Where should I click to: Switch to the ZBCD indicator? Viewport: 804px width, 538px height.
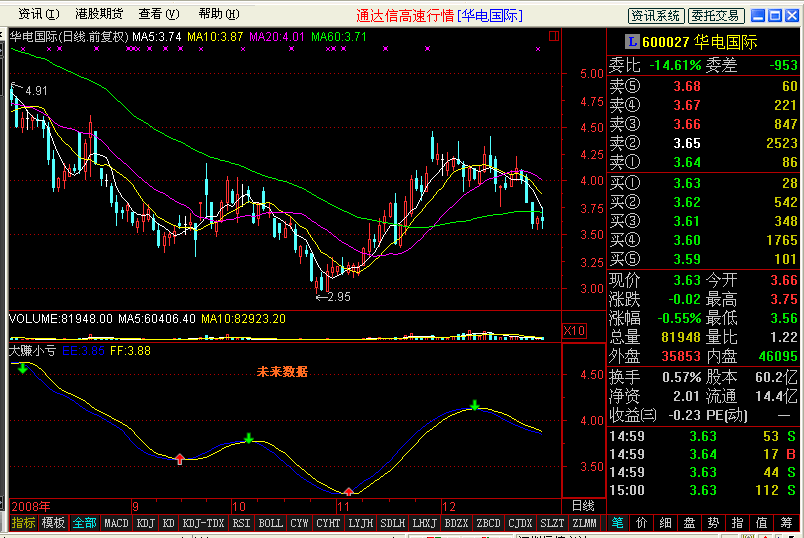(x=488, y=523)
